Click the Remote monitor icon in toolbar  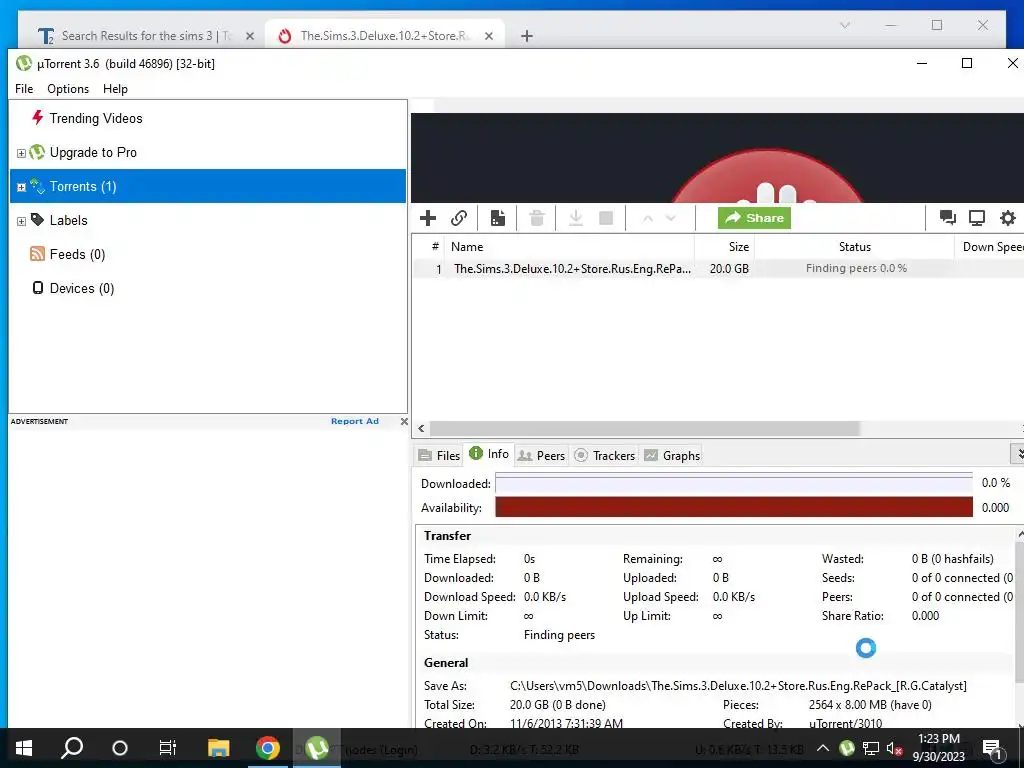point(977,218)
